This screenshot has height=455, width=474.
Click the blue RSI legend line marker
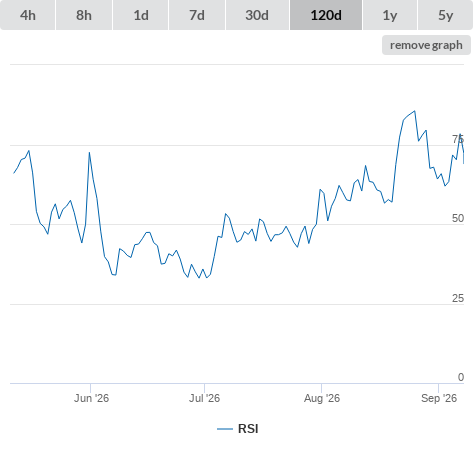click(x=225, y=429)
